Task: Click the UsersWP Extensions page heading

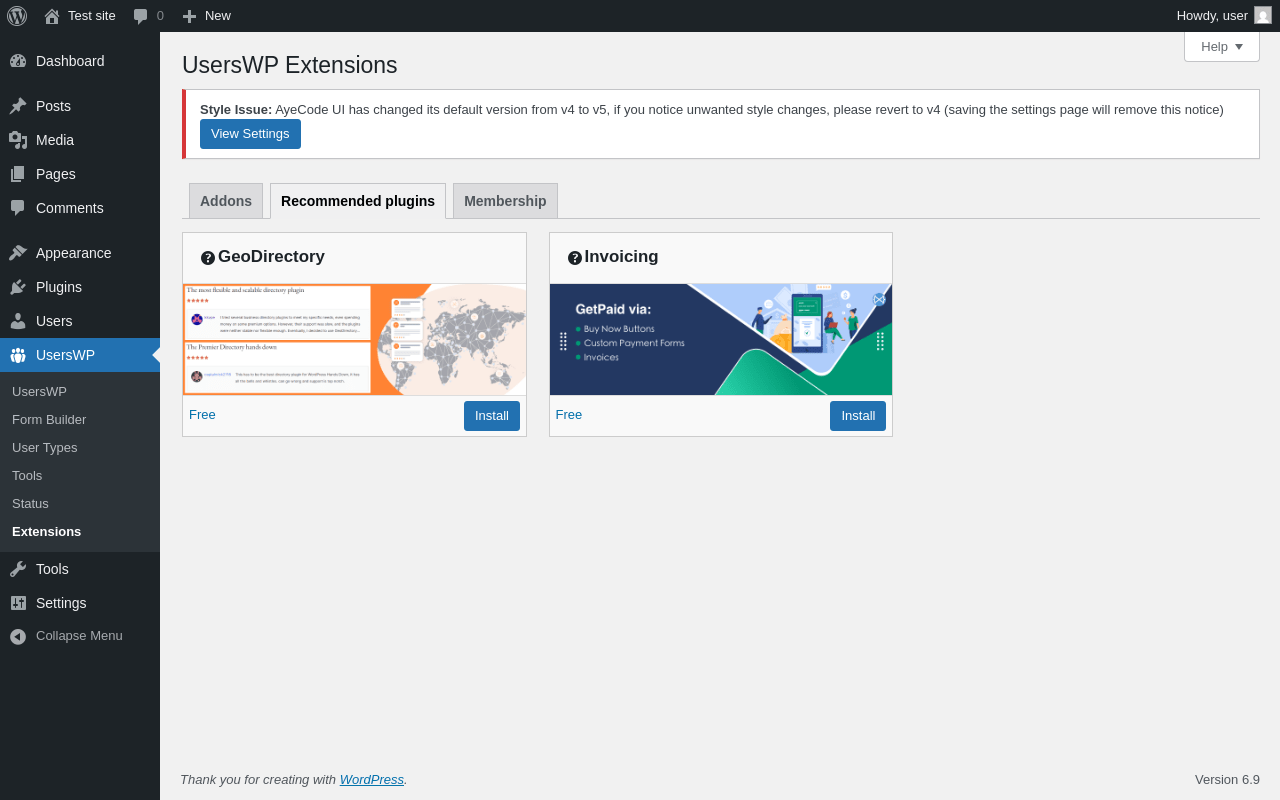Action: point(290,65)
